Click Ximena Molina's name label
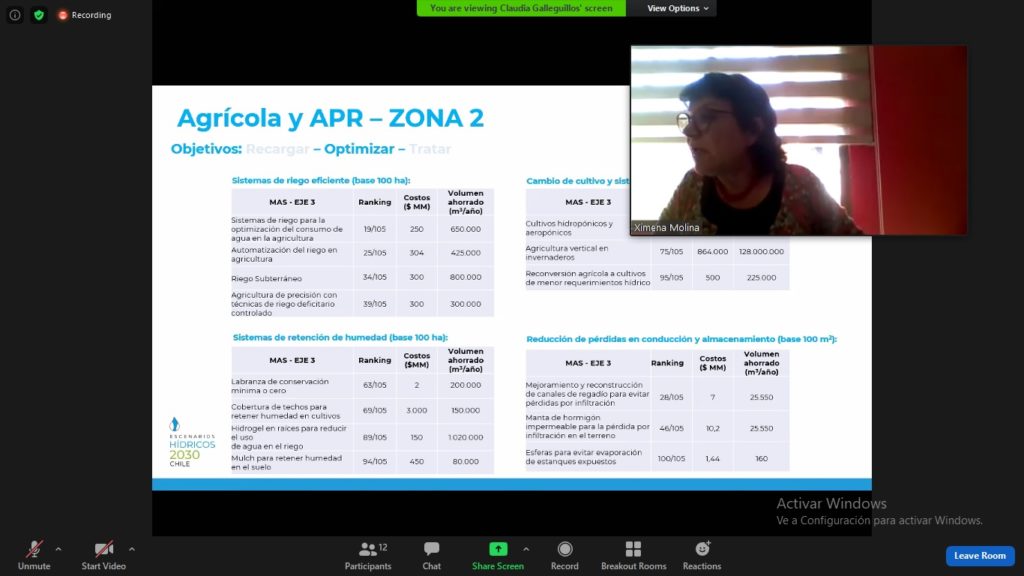 (x=667, y=228)
